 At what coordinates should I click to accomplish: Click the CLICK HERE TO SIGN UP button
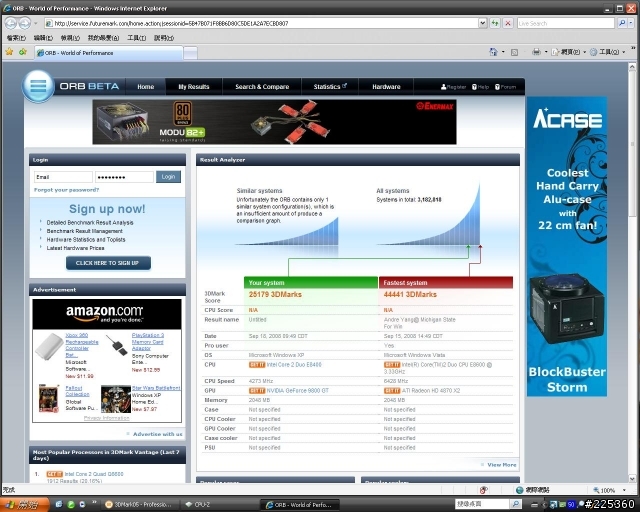(x=108, y=263)
